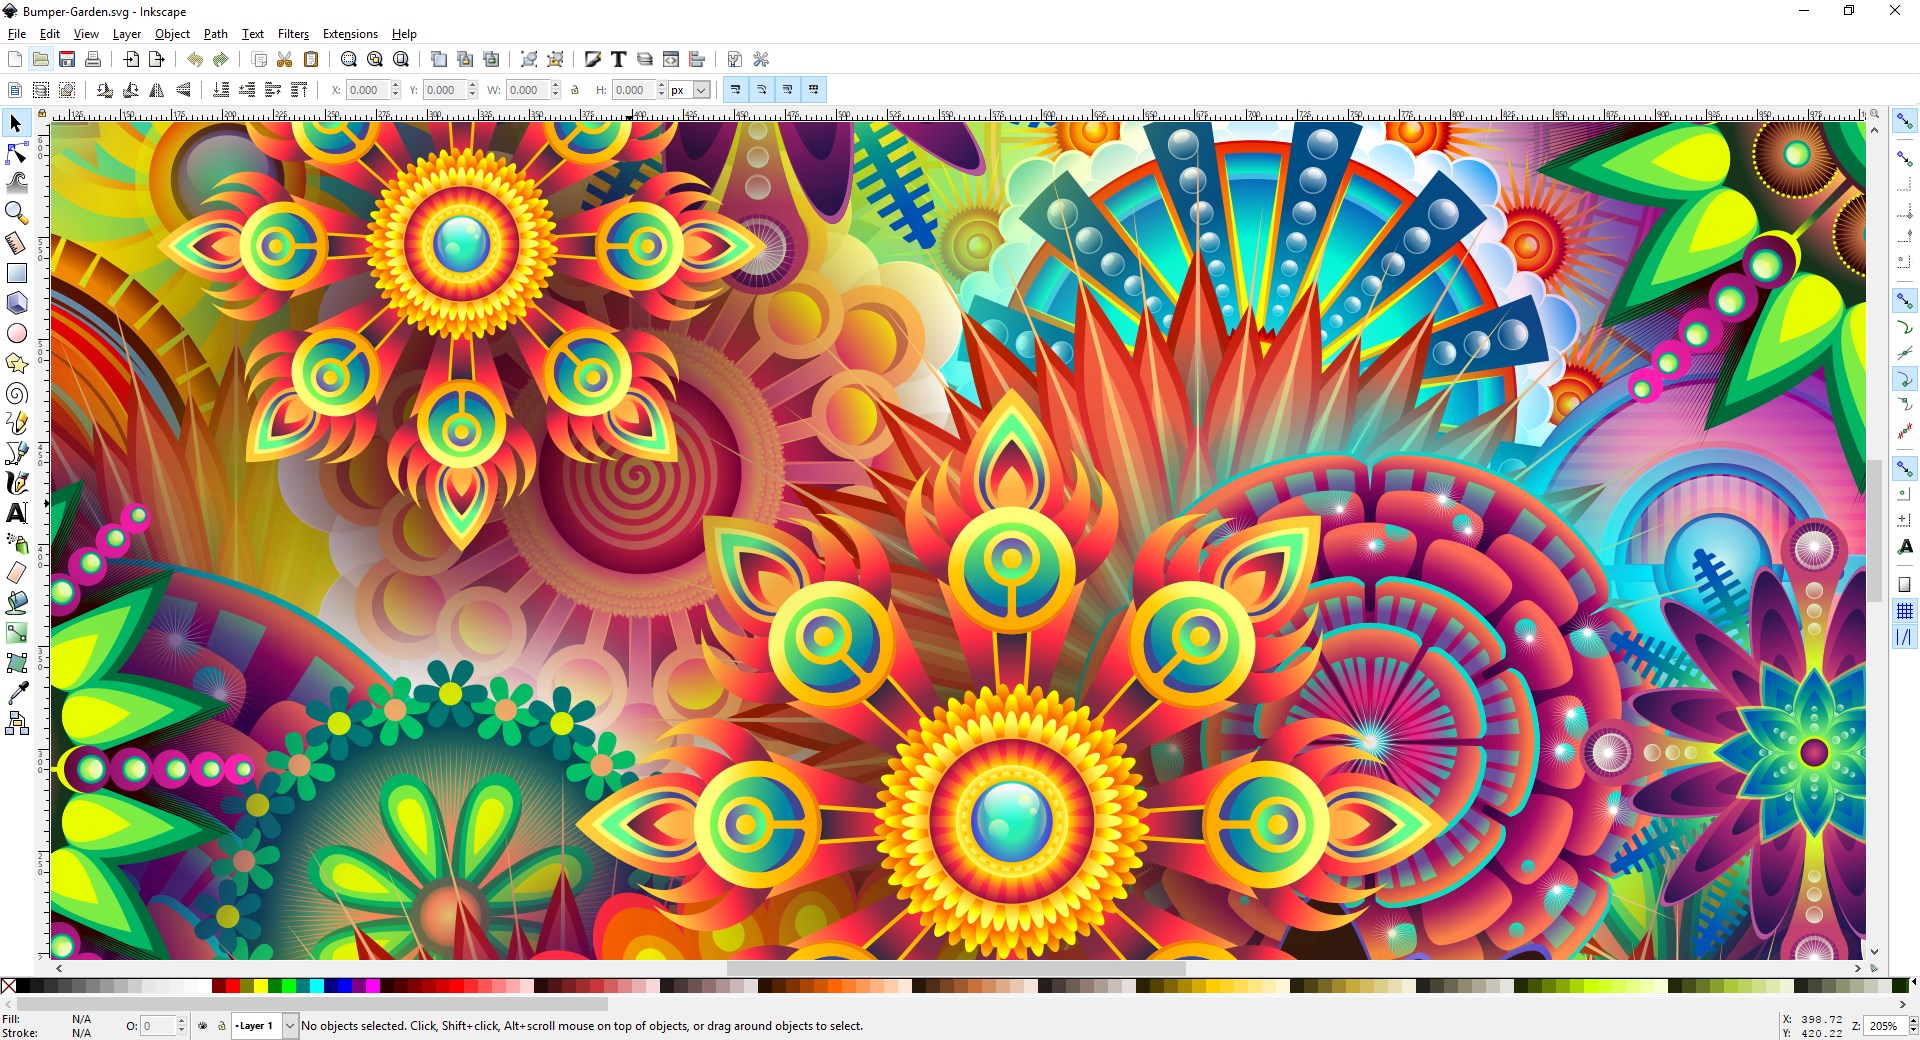1920x1040 pixels.
Task: Open the Filters menu
Action: (292, 33)
